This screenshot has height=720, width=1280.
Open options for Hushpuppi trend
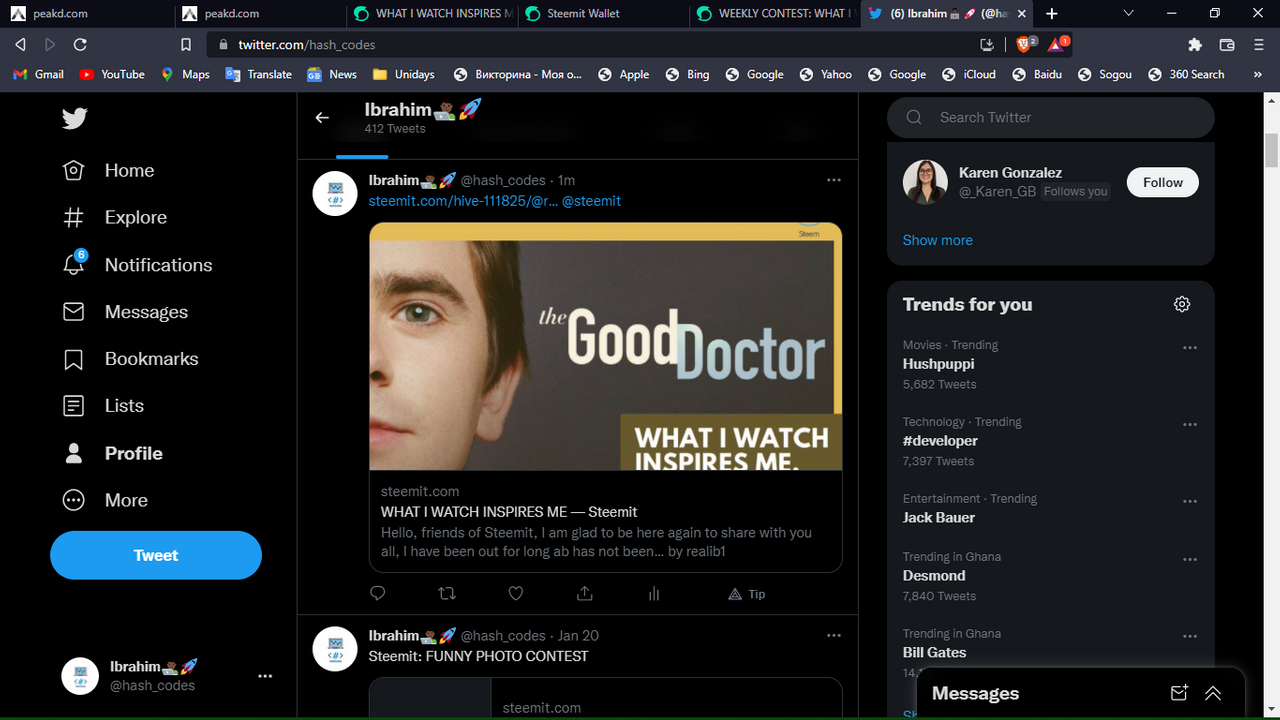point(1190,348)
